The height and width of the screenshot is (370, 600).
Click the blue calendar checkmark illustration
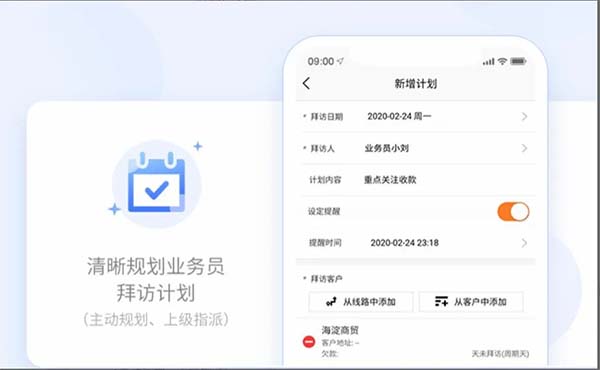click(156, 183)
